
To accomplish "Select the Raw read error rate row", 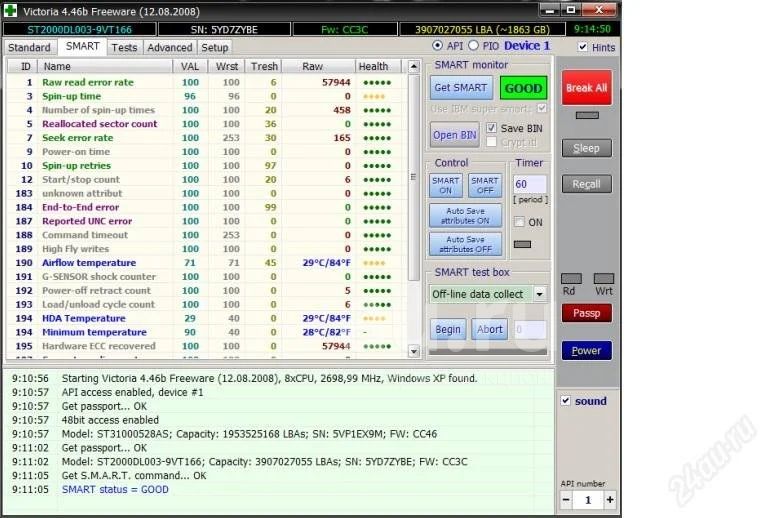I will (x=207, y=82).
